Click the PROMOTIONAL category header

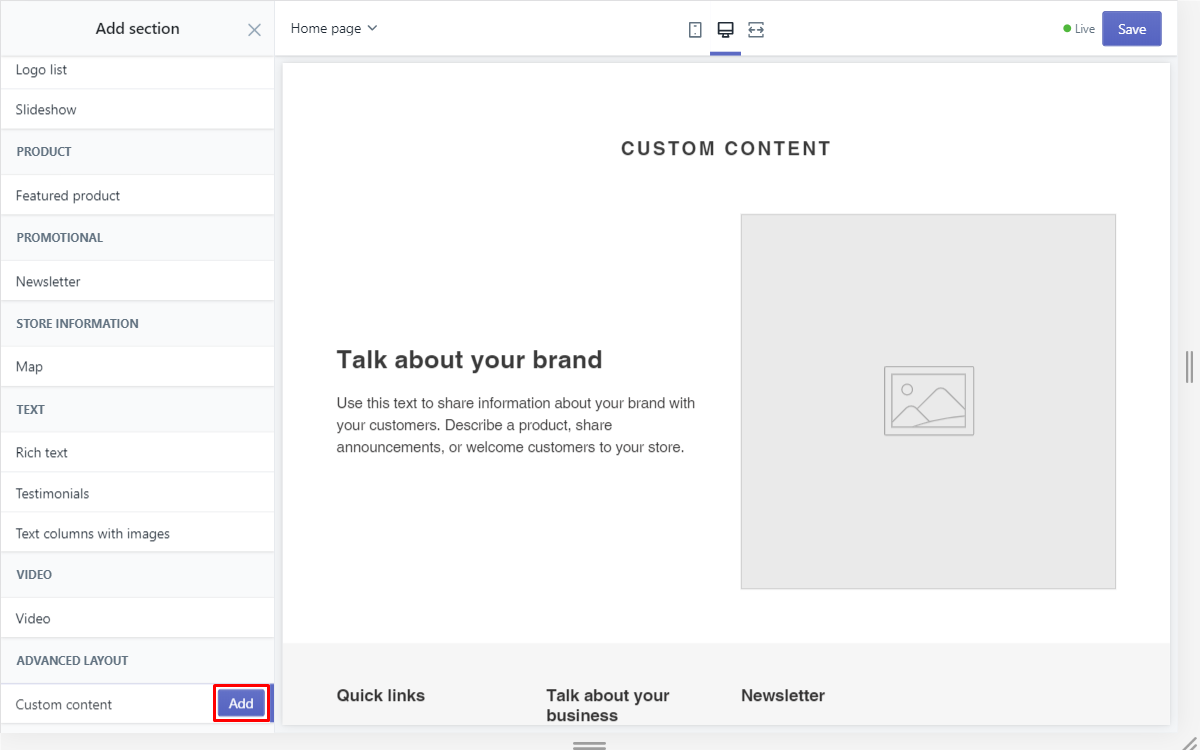pyautogui.click(x=137, y=238)
